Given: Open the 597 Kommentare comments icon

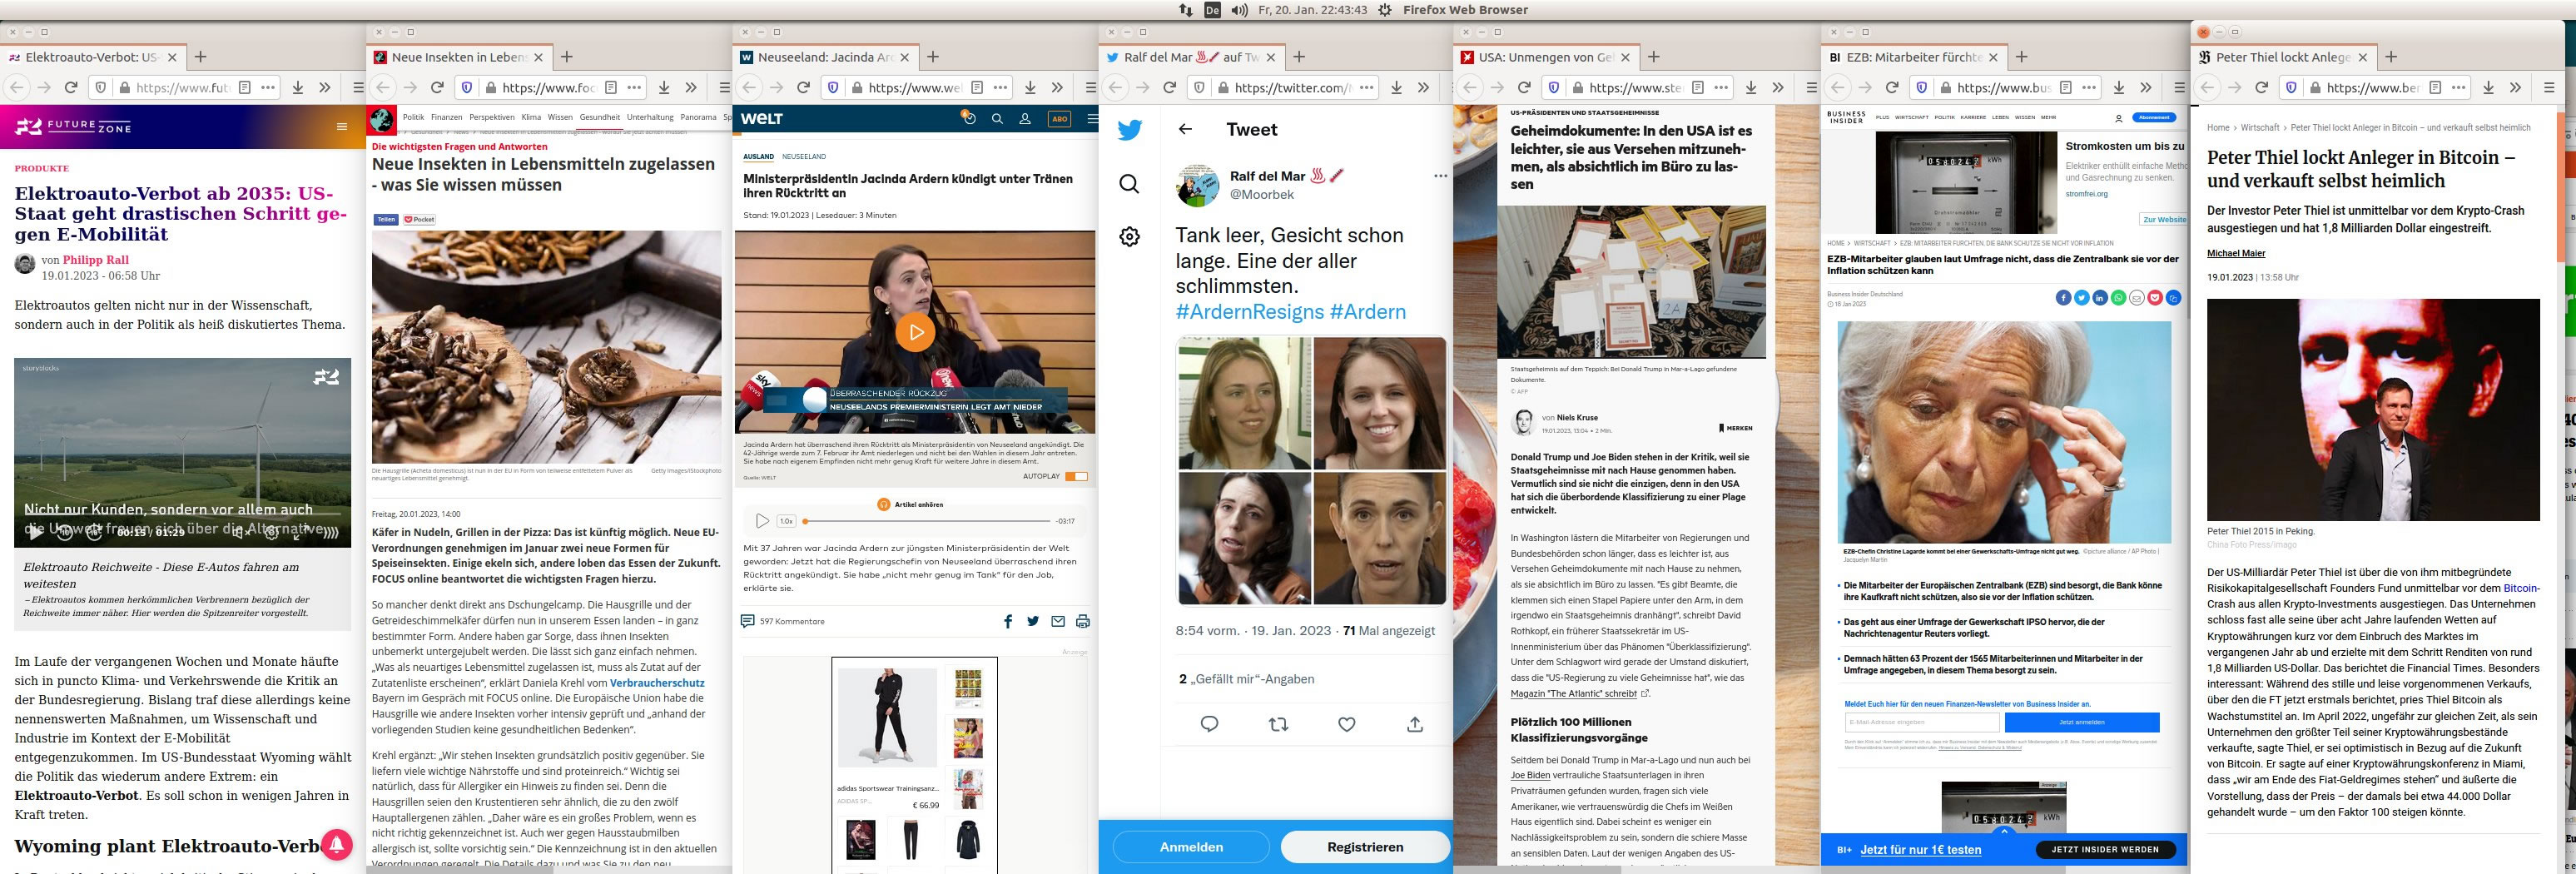Looking at the screenshot, I should coord(747,621).
